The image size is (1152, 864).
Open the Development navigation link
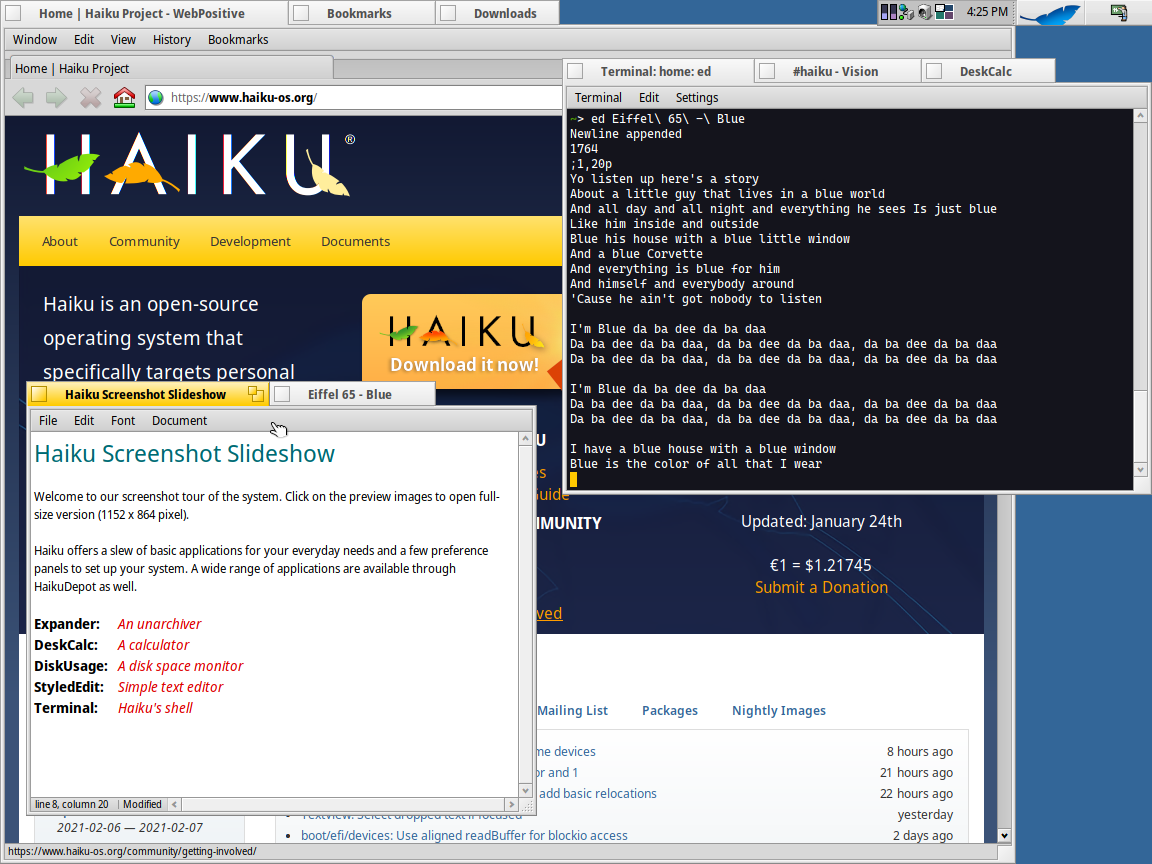[x=251, y=241]
